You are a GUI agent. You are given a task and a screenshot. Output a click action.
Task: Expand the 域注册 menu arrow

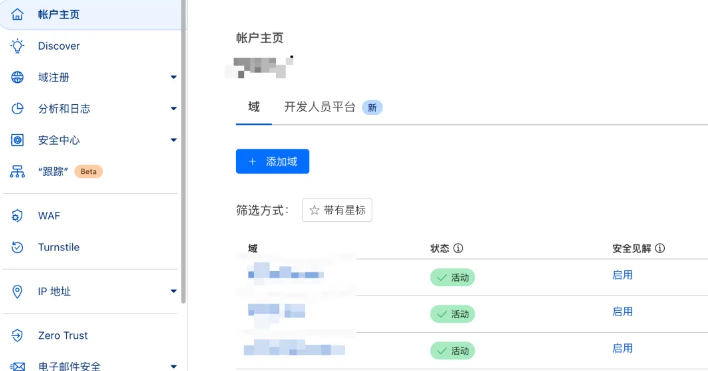click(173, 77)
